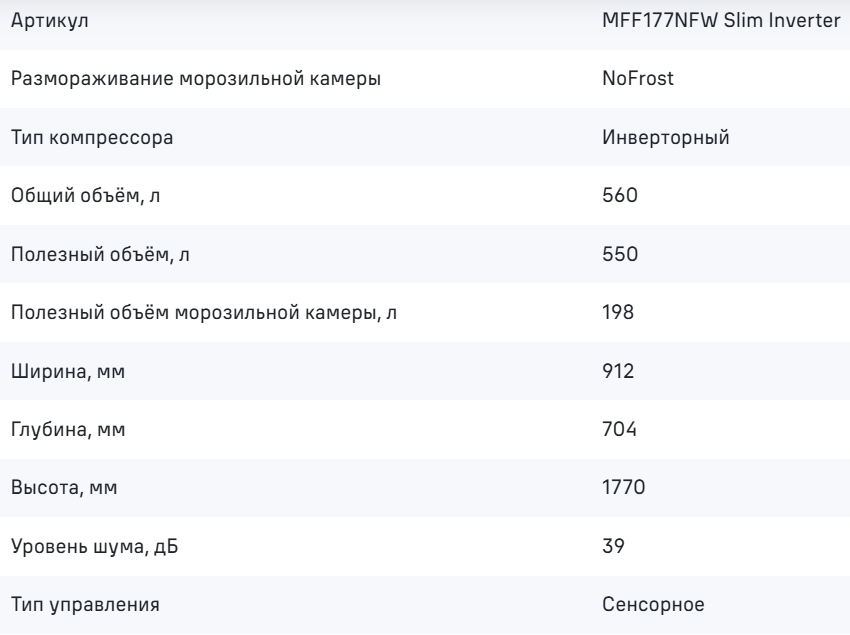
Task: Click the MFF177NFW Slim Inverter value
Action: tap(721, 20)
